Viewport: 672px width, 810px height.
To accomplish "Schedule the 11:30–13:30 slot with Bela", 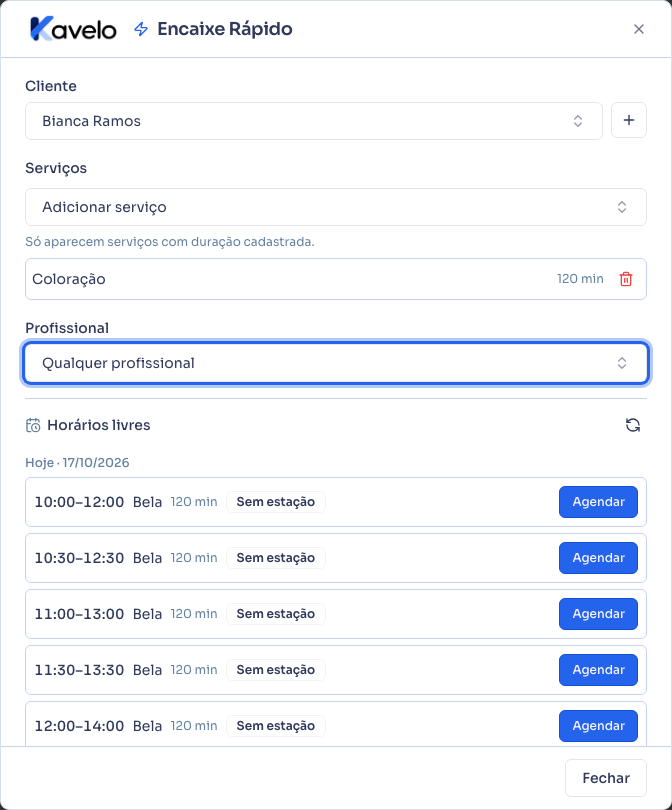I will pyautogui.click(x=598, y=670).
